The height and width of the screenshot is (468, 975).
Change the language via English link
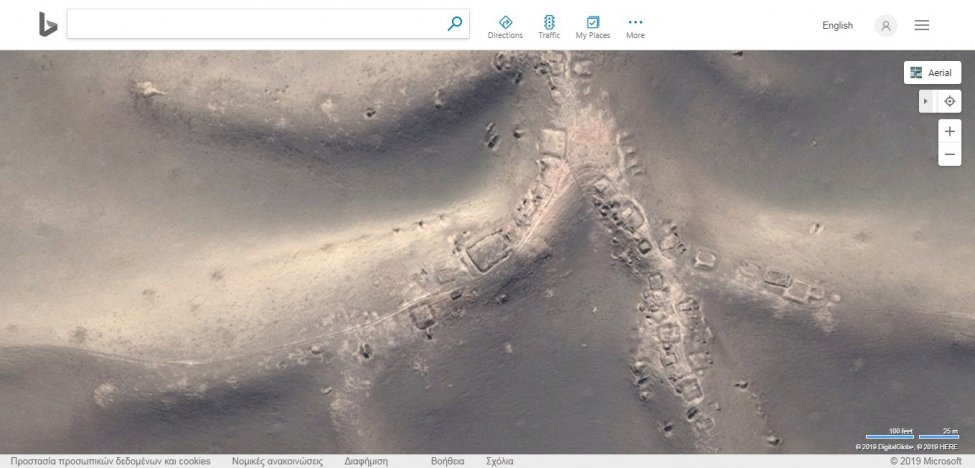(x=837, y=25)
